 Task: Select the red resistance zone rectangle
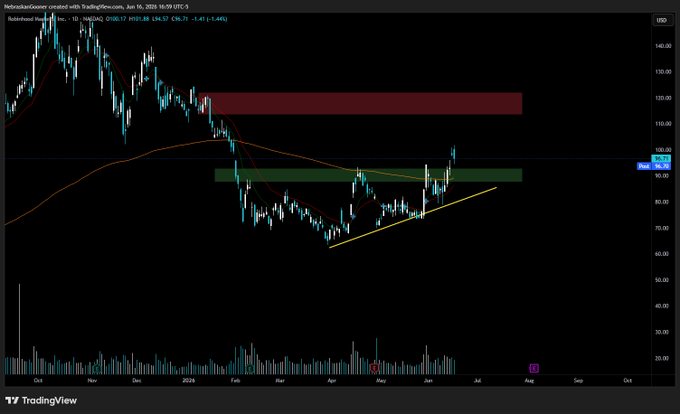(x=360, y=103)
